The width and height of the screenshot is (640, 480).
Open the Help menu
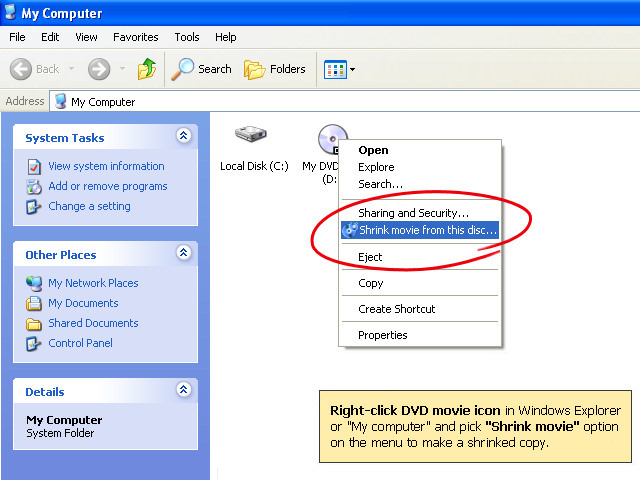226,37
